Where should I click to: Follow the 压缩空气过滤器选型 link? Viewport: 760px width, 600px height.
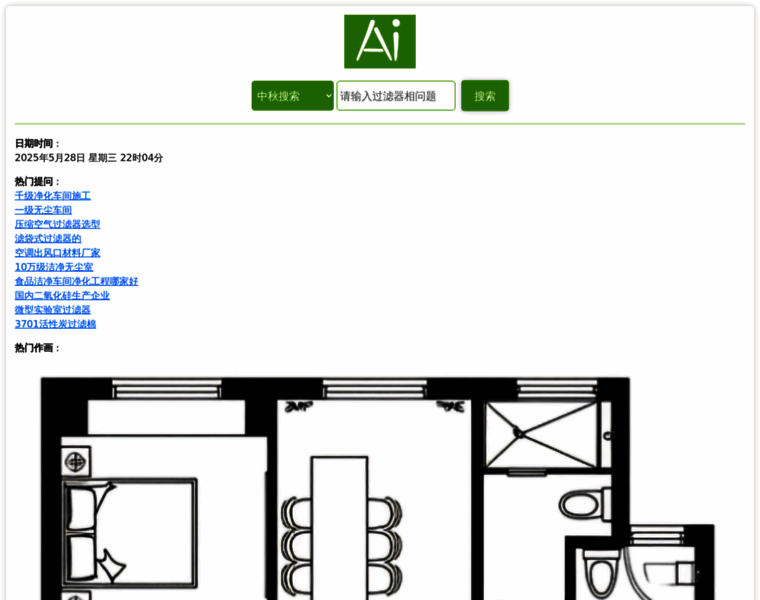[57, 224]
